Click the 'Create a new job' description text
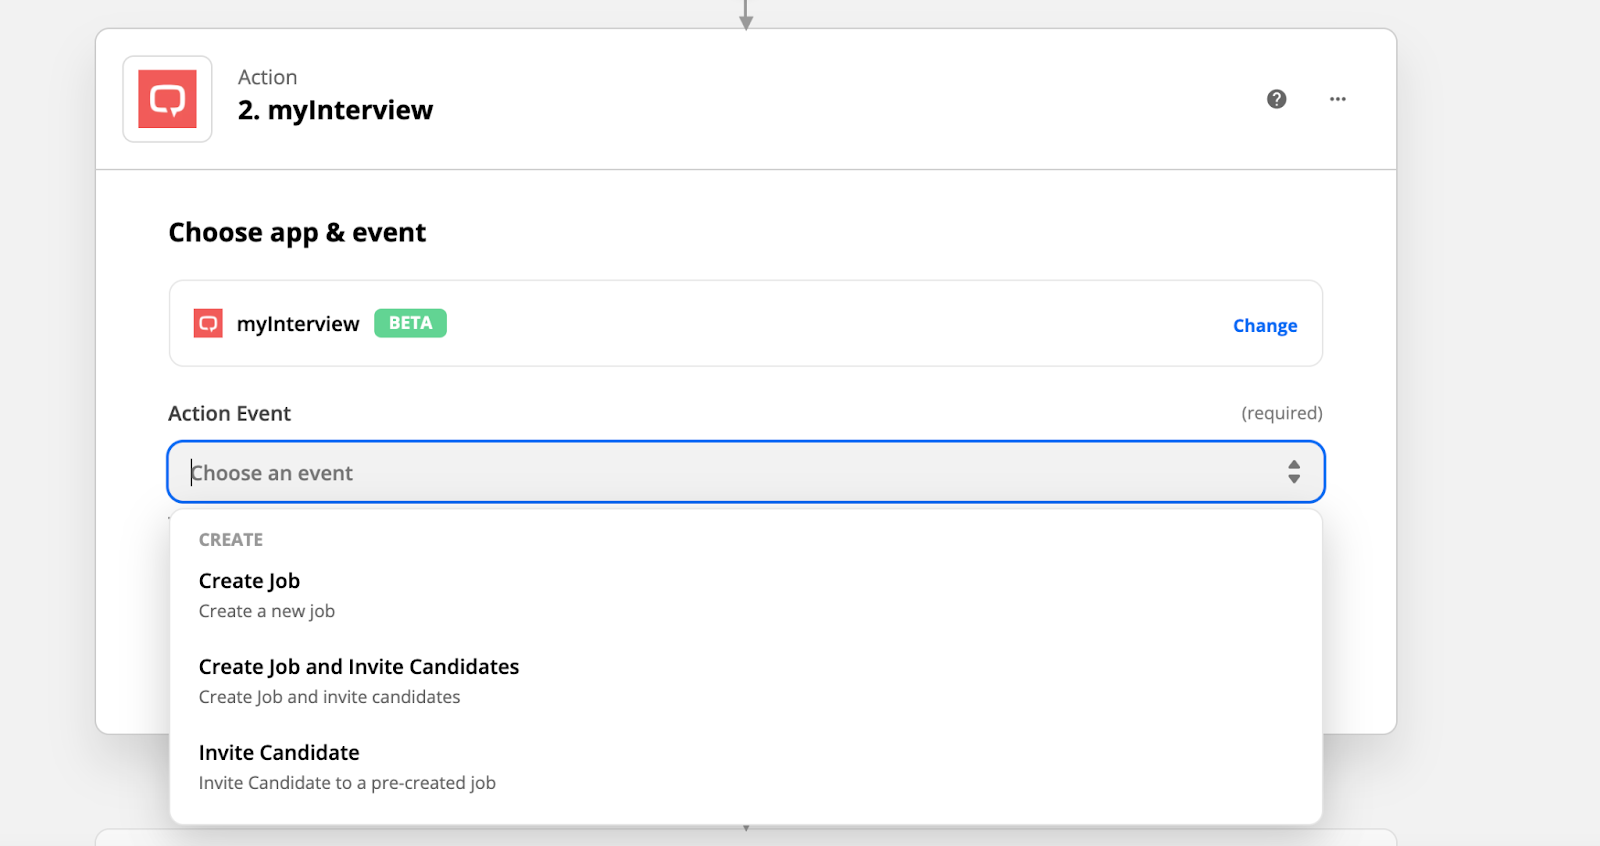The image size is (1600, 846). click(266, 611)
